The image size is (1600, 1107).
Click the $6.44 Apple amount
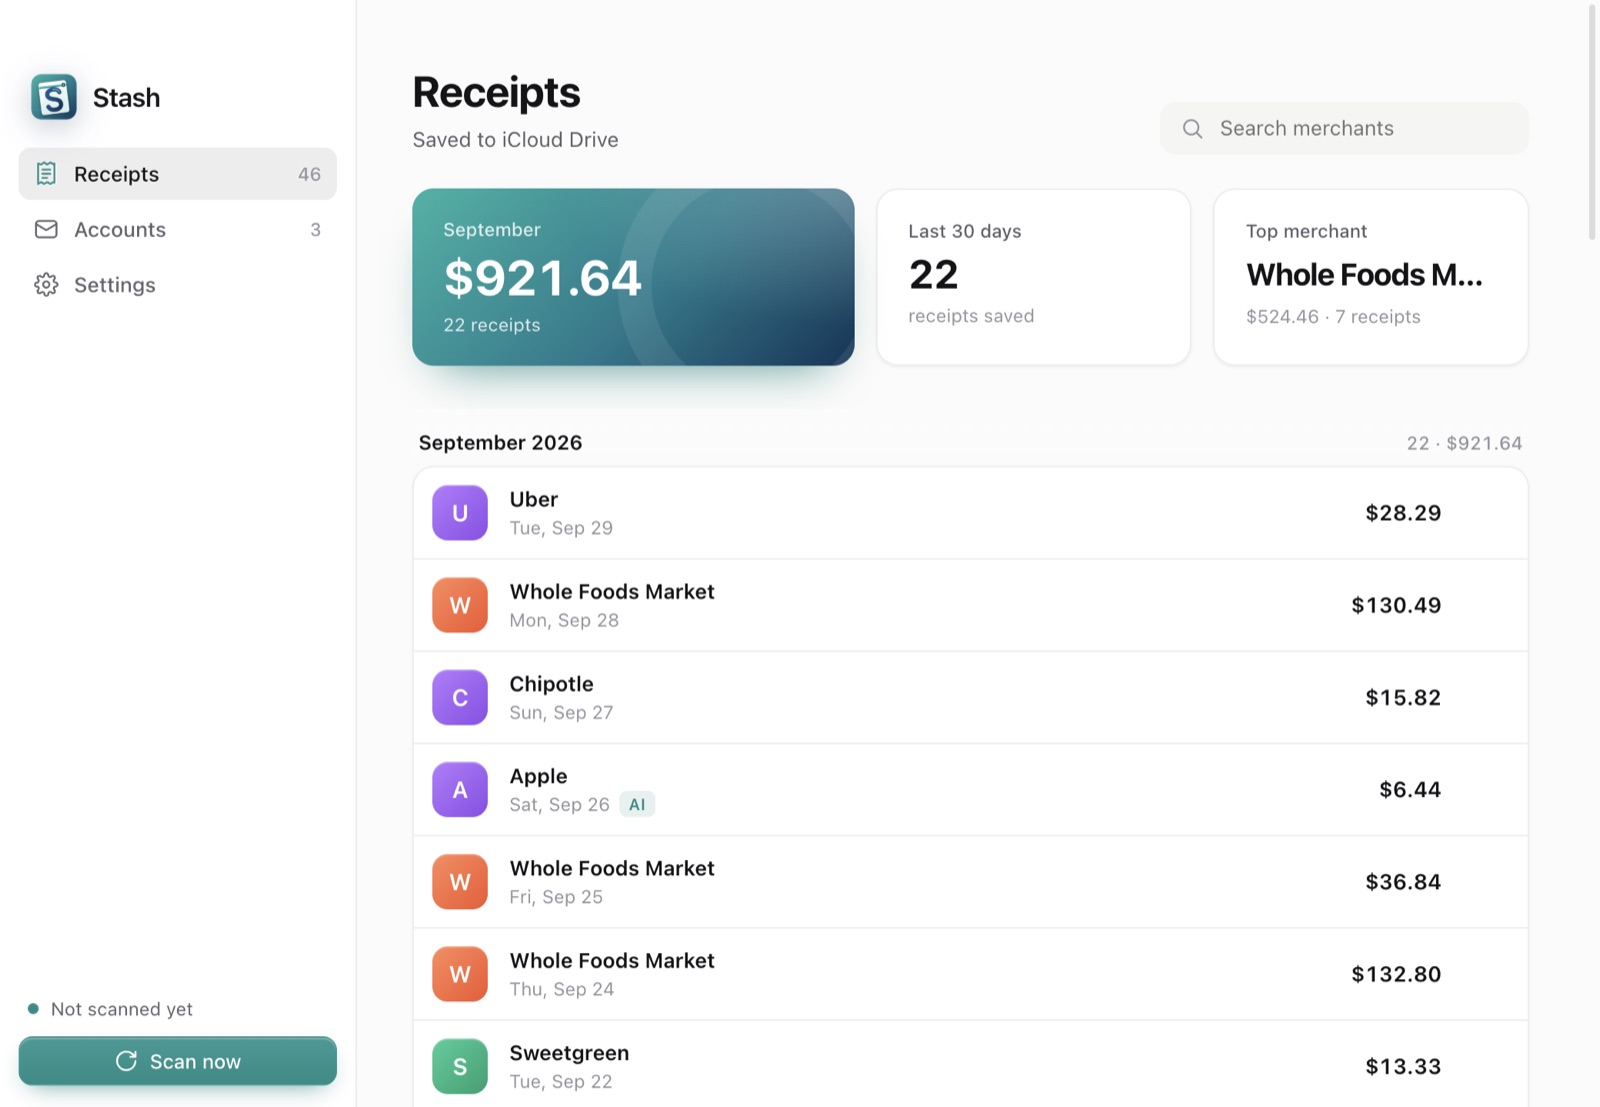point(1410,790)
